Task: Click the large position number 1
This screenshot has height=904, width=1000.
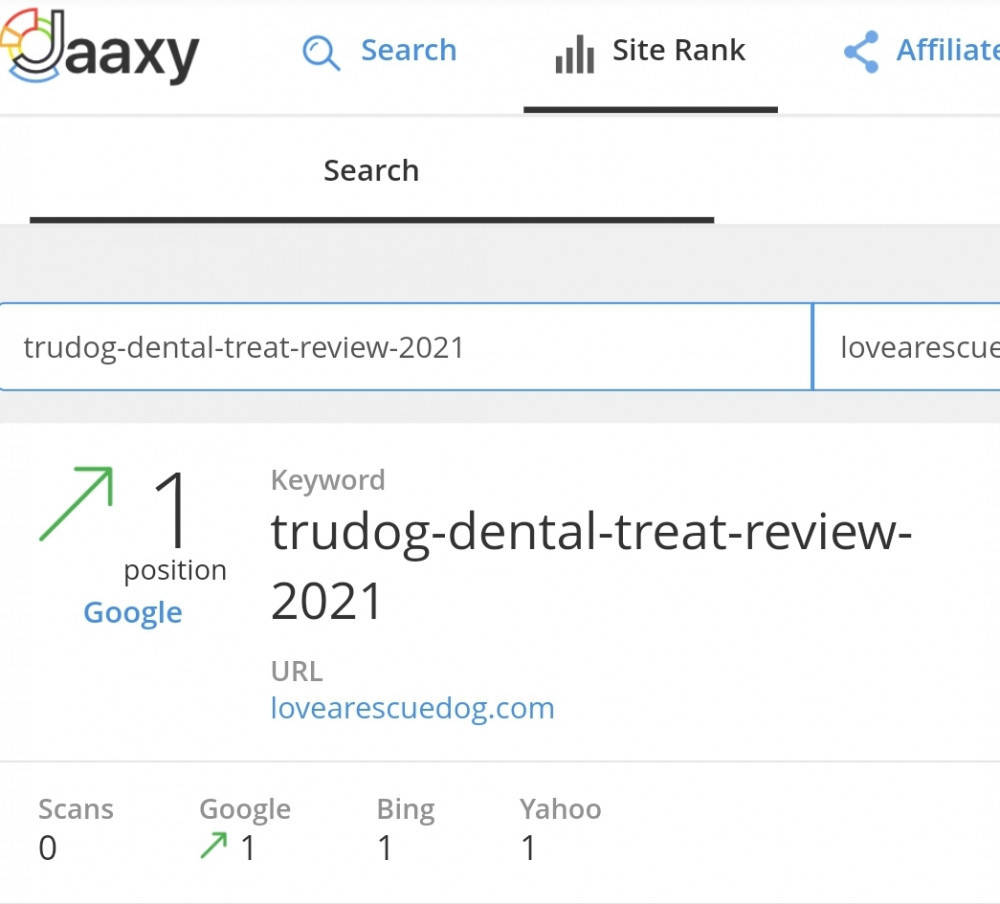Action: [x=172, y=509]
